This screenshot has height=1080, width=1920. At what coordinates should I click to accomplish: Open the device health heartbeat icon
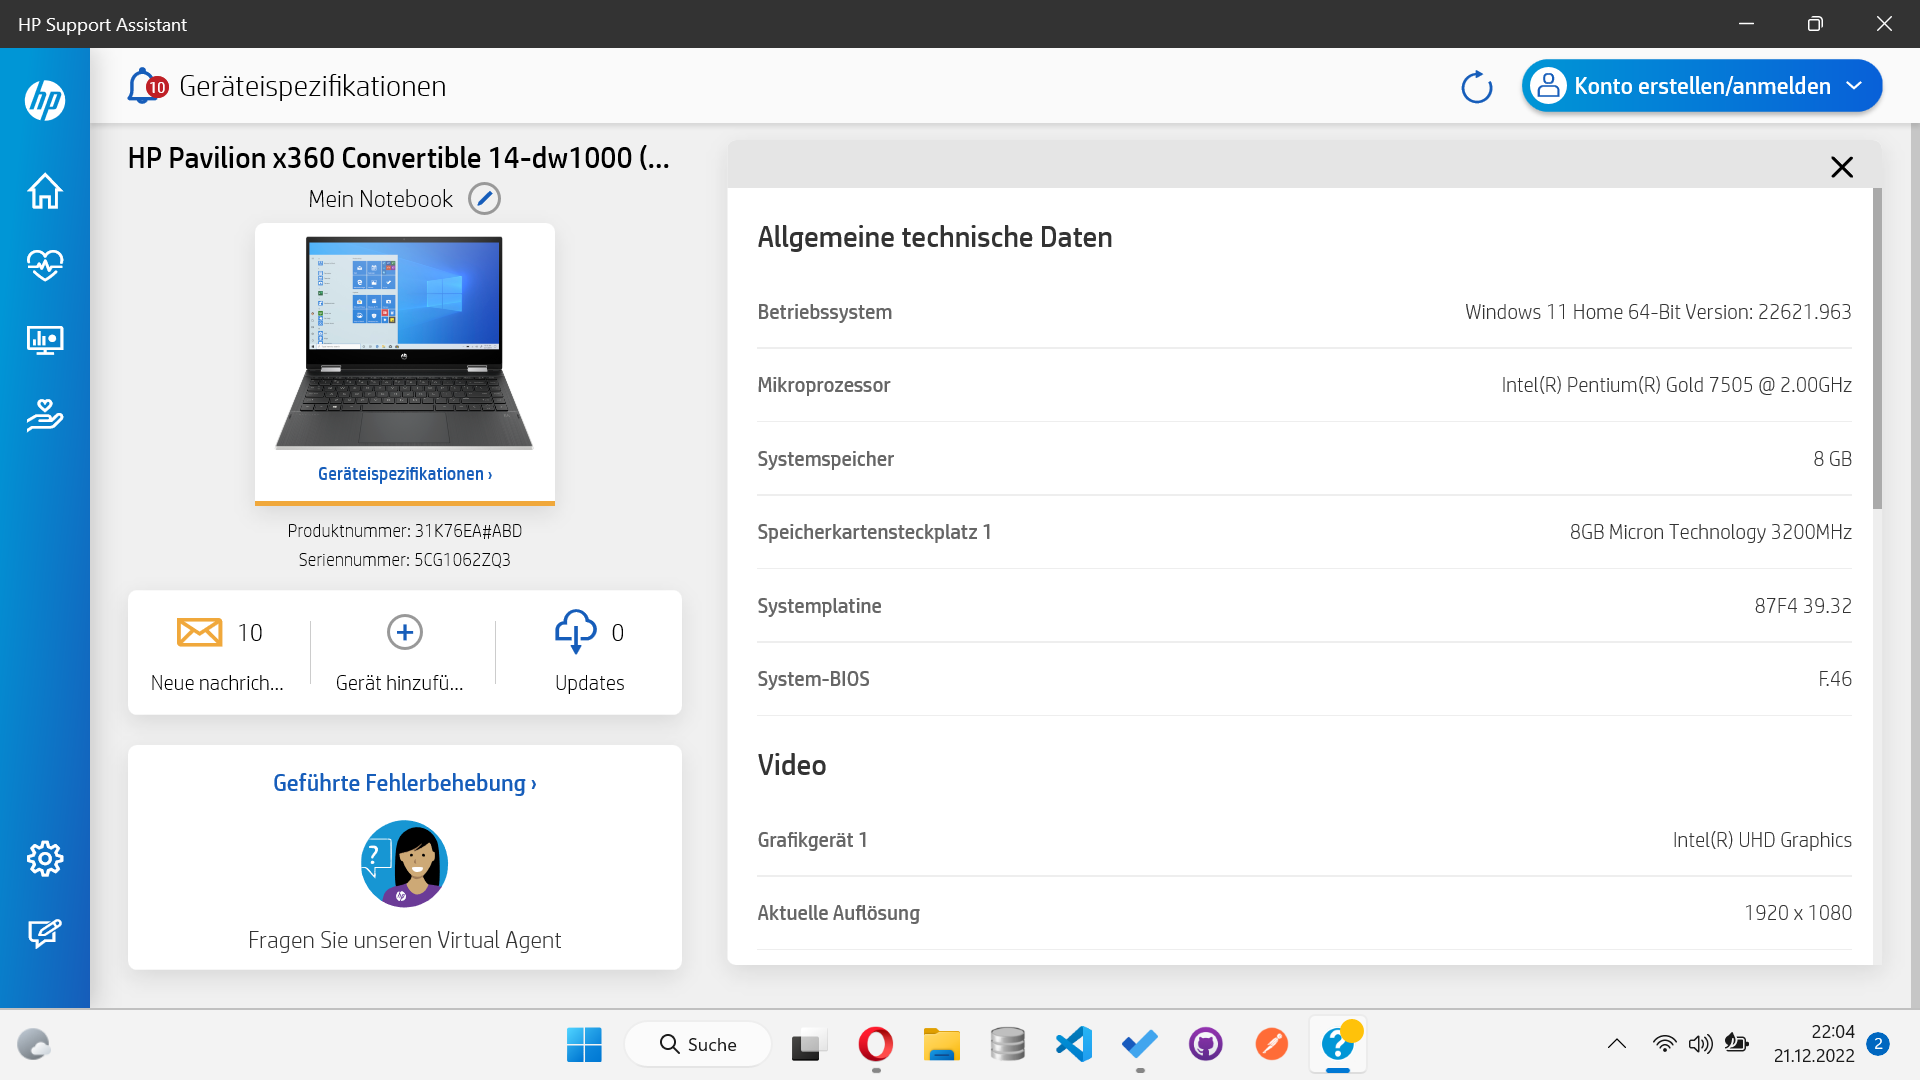[x=45, y=265]
